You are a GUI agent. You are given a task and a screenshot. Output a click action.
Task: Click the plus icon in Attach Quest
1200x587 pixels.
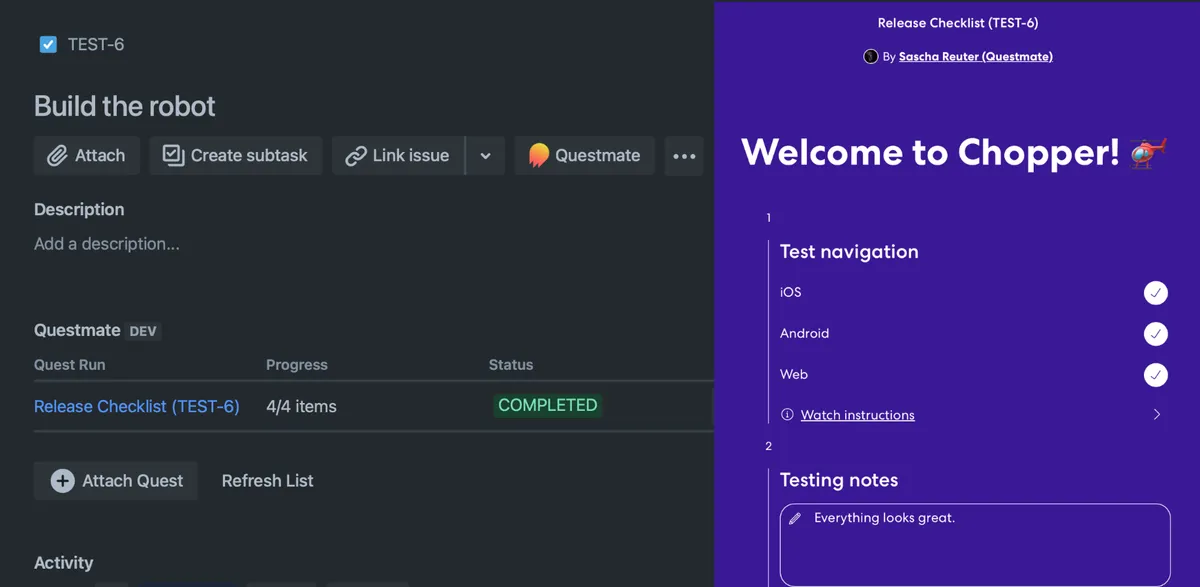(x=62, y=481)
